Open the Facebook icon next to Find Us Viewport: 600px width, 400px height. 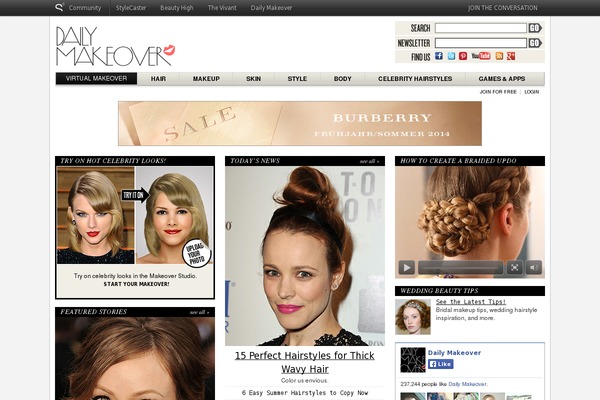[439, 56]
